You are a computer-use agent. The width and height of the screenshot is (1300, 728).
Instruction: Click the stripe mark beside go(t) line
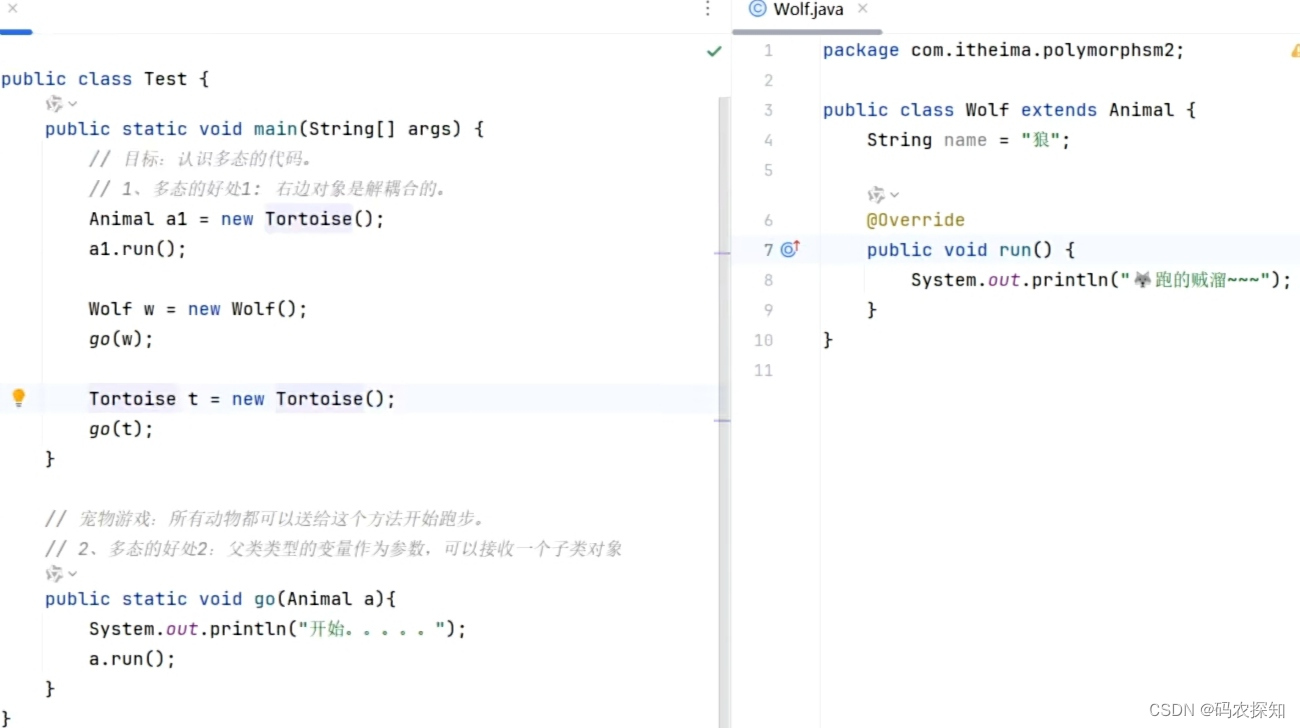[x=722, y=420]
